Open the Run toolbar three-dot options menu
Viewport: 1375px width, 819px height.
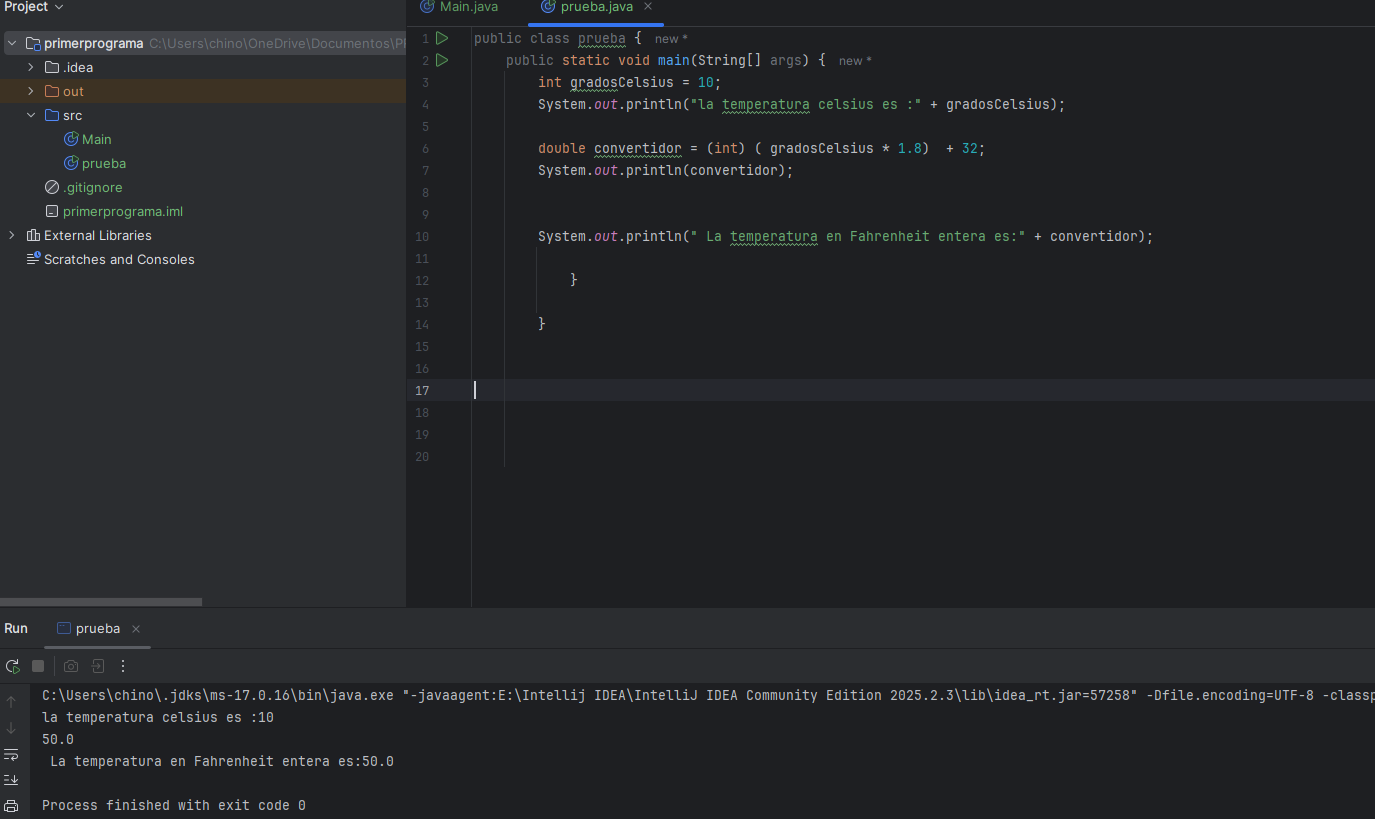click(123, 666)
